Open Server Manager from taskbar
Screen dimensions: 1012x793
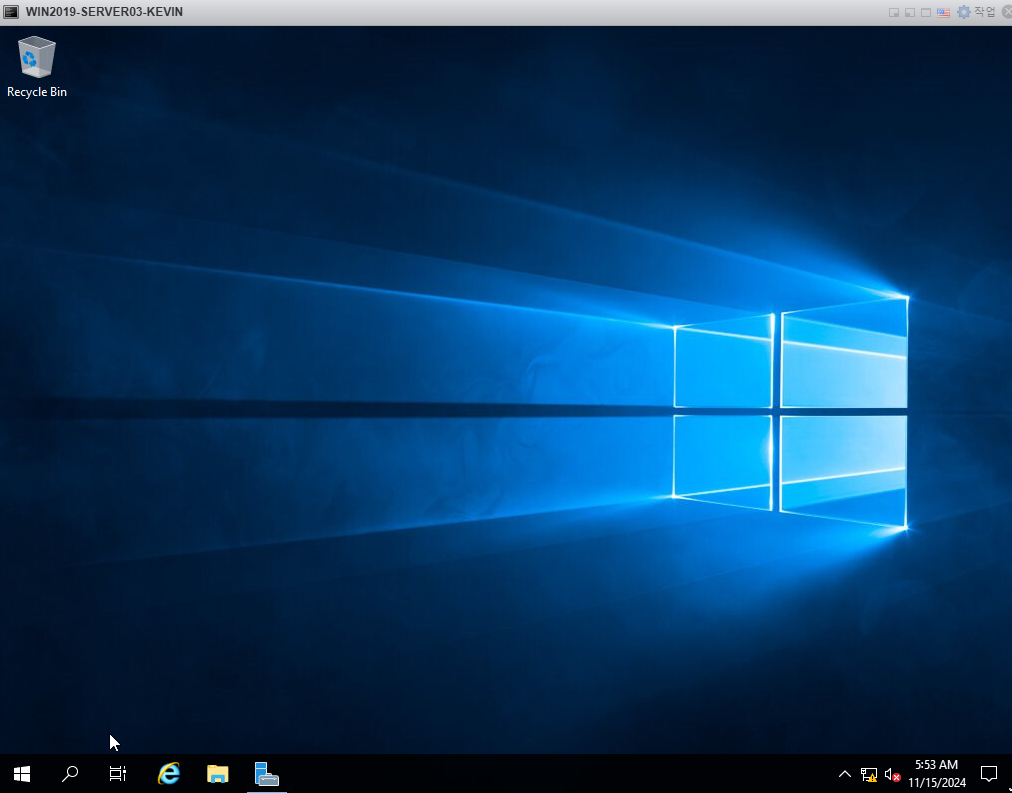[267, 774]
